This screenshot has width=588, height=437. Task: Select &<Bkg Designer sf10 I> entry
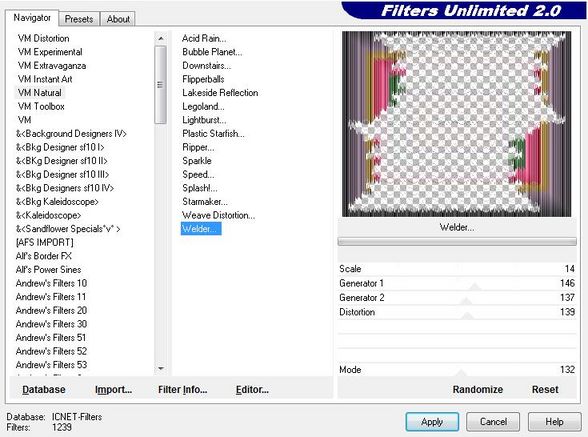60,147
